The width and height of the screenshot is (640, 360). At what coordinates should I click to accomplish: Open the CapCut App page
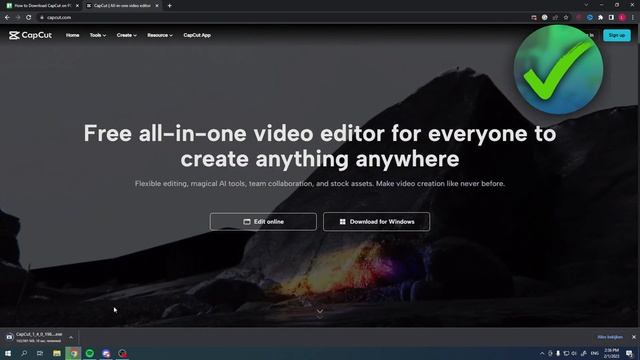(197, 35)
